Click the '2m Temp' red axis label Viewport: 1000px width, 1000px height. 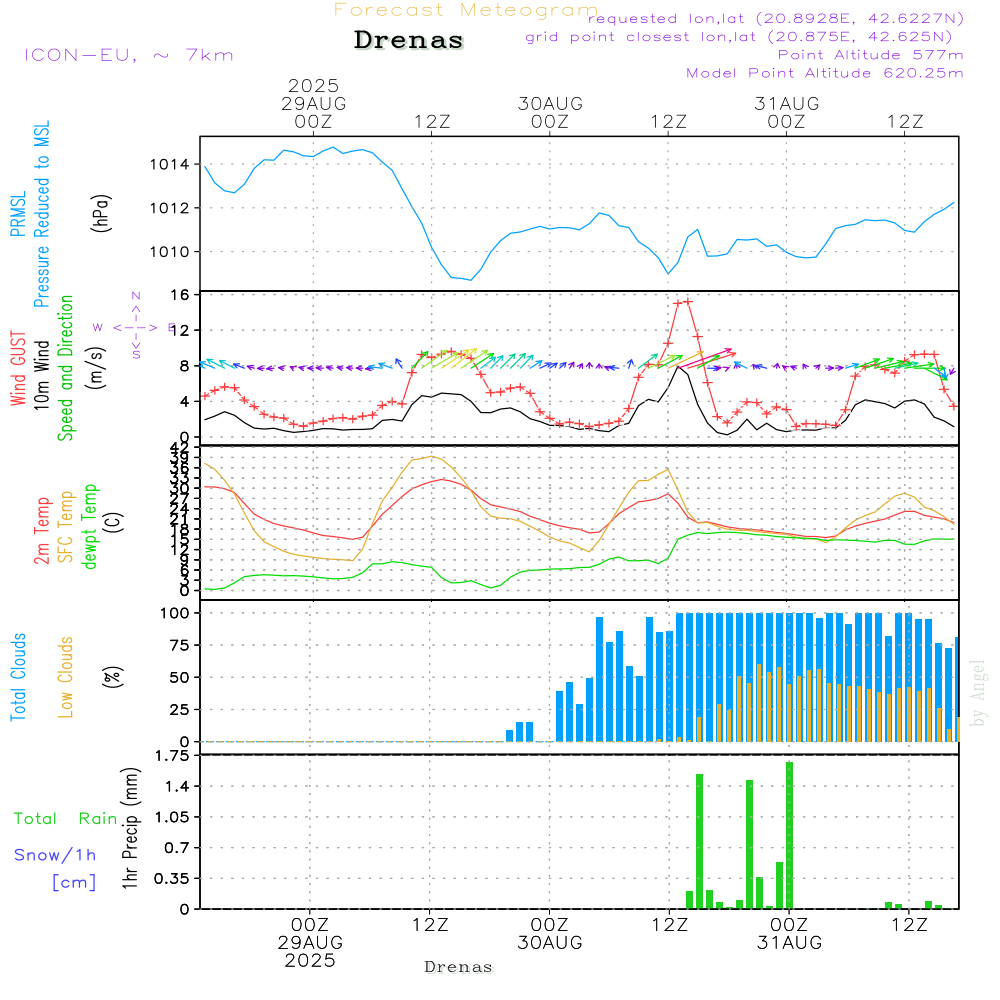41,531
